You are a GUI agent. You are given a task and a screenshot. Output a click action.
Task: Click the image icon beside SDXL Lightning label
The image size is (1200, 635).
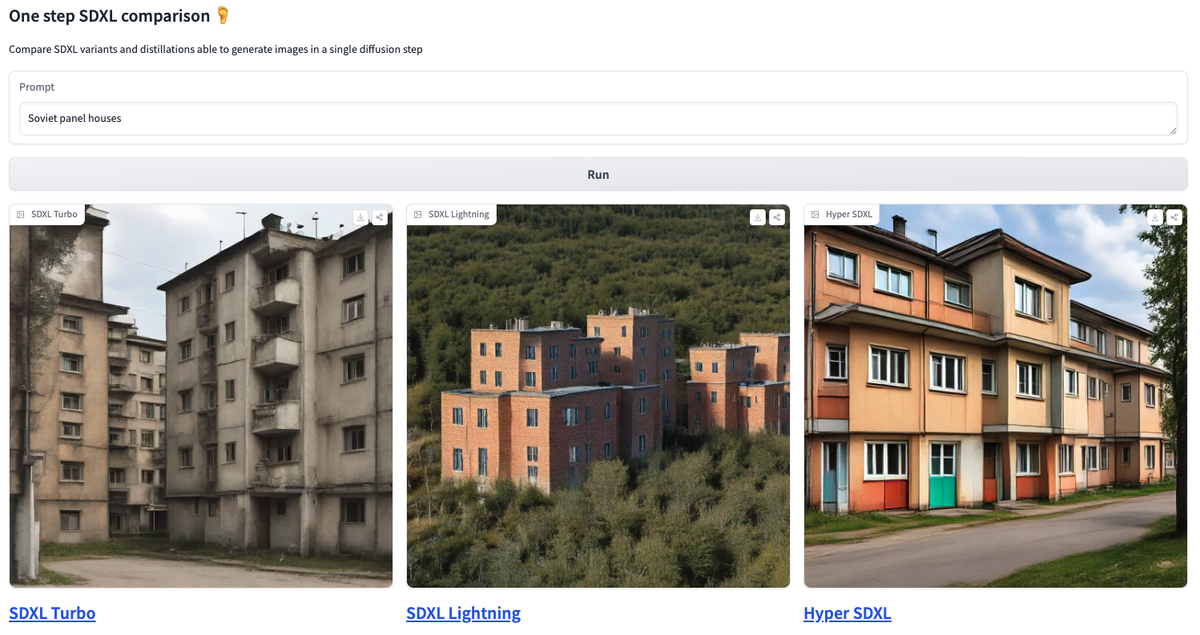coord(418,214)
